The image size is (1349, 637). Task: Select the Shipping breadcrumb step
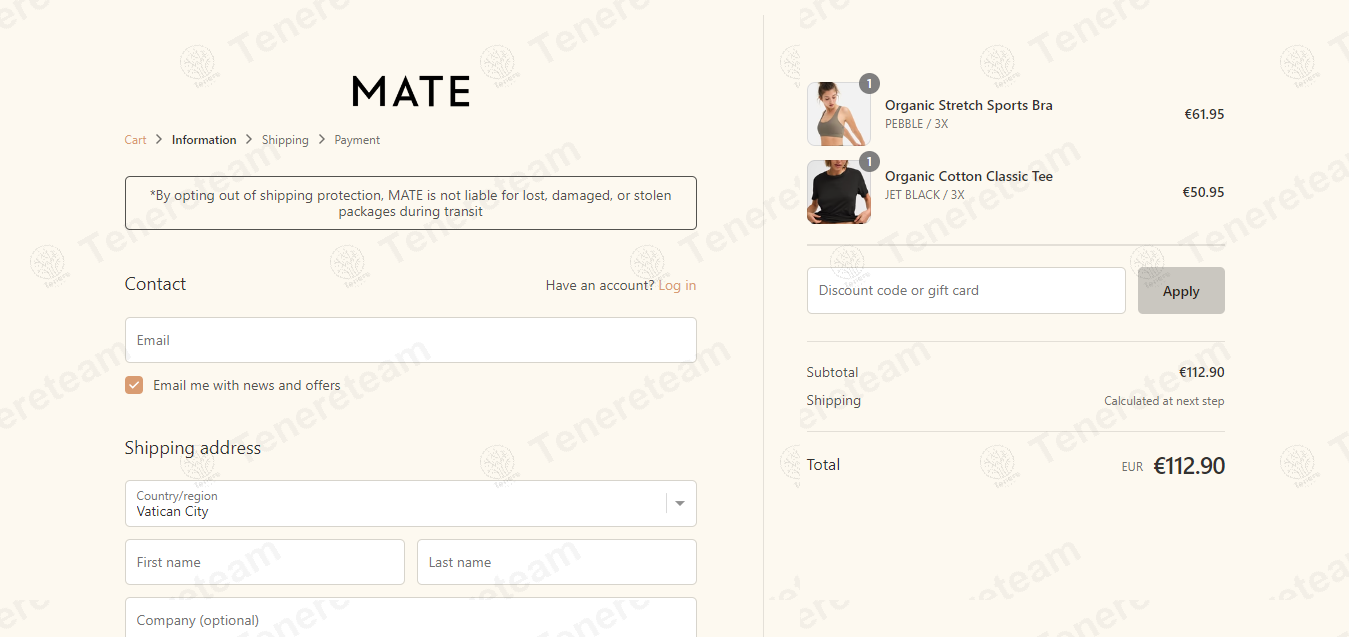pos(285,140)
